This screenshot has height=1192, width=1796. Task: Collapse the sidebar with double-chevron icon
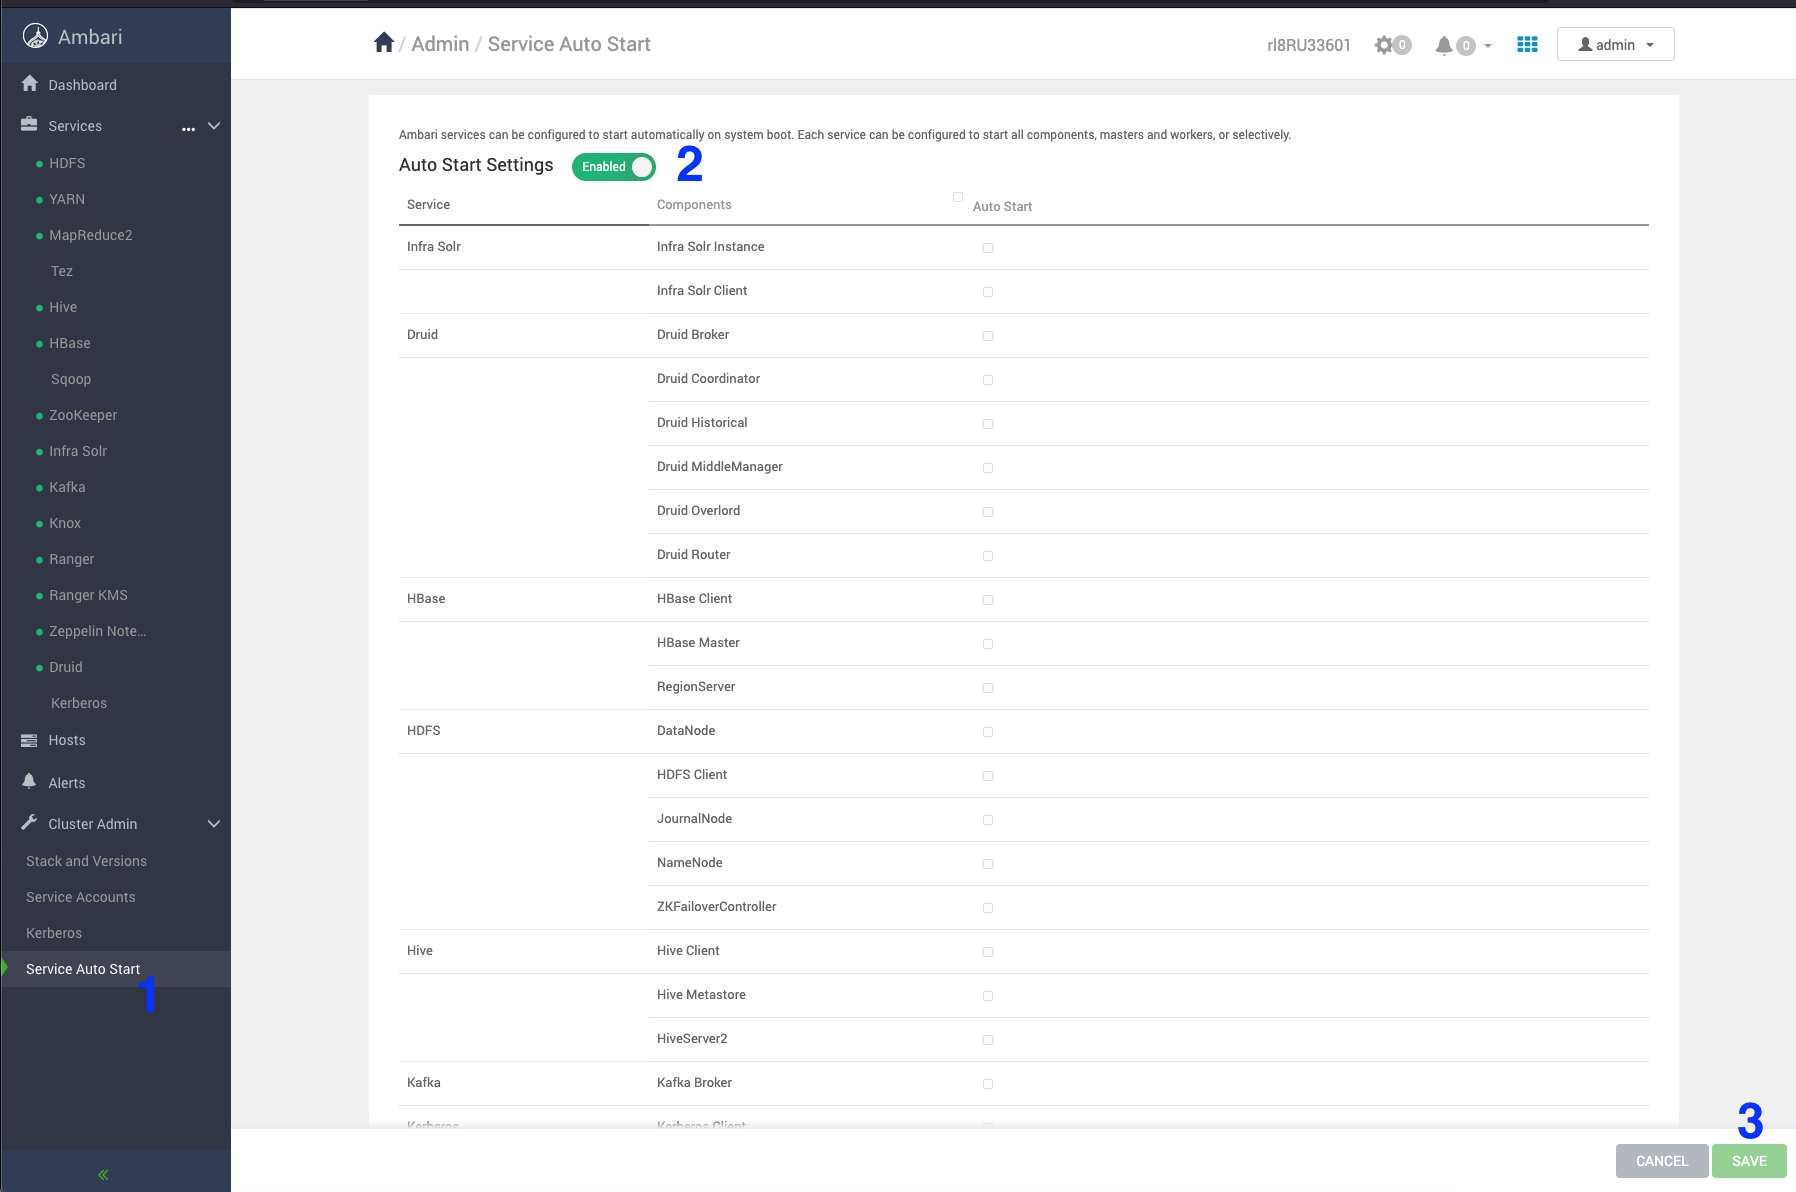(x=103, y=1174)
